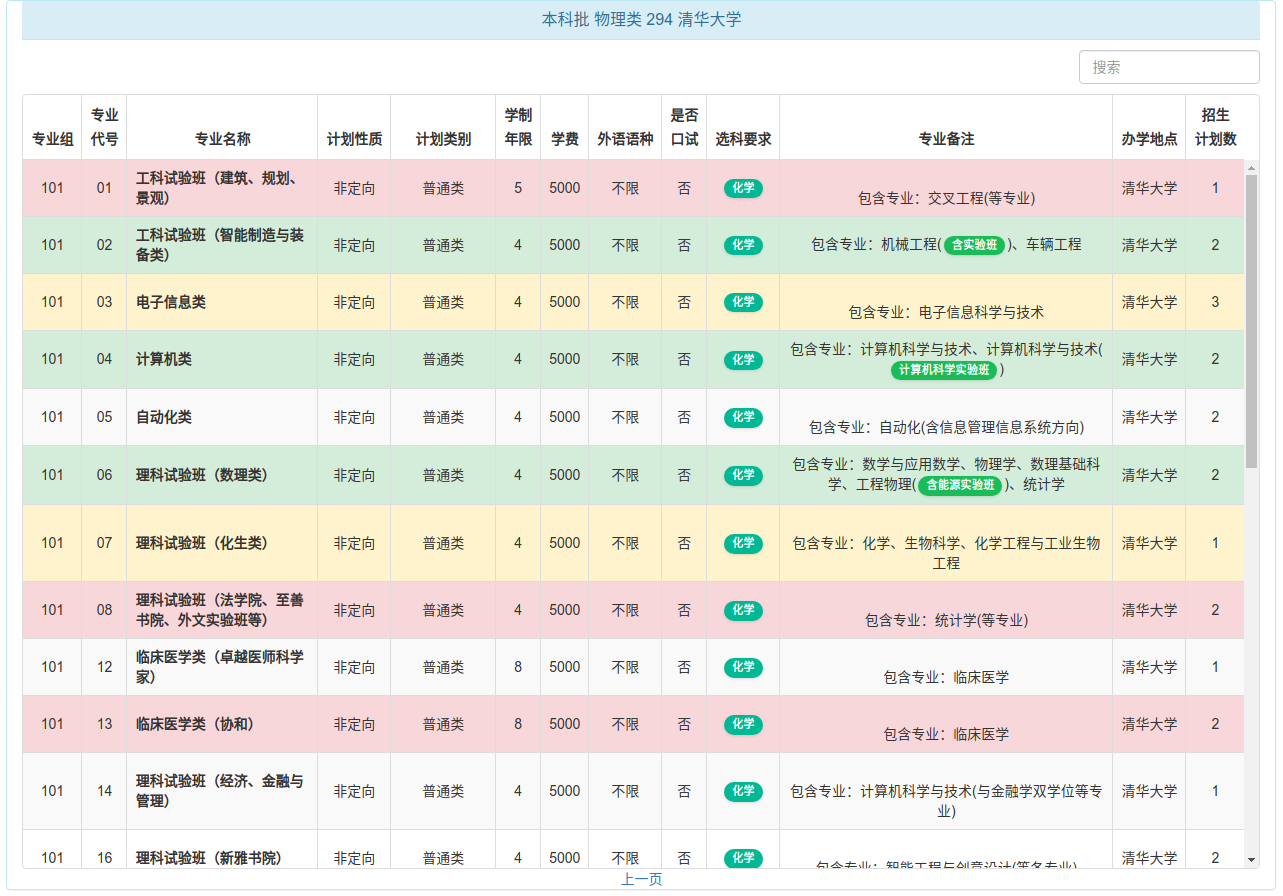Viewport: 1283px width, 896px height.
Task: Click the 本科批 物理类 294 清华大学 title
Action: coord(641,19)
